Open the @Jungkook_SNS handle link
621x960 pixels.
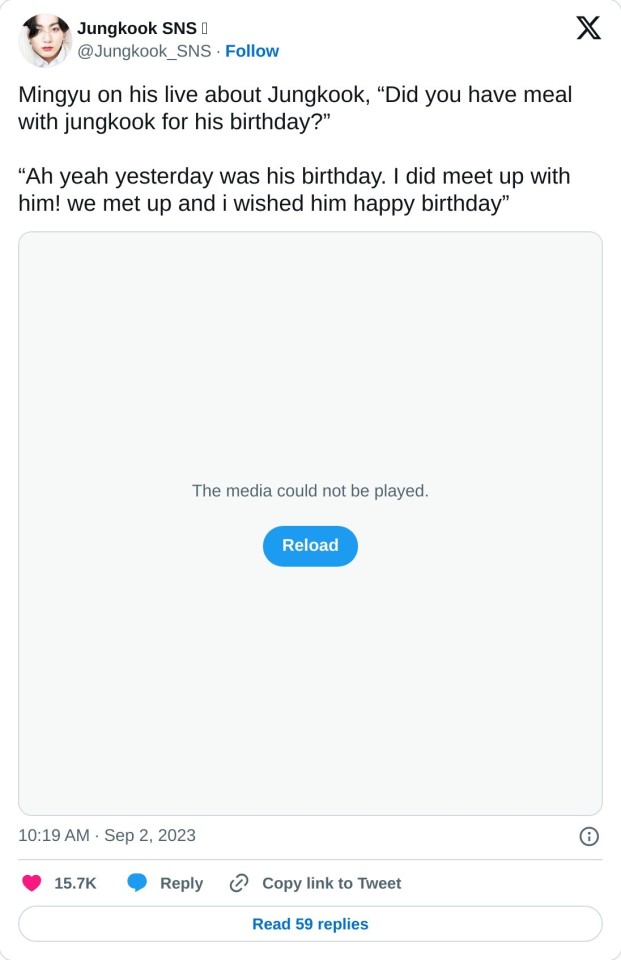pos(144,51)
